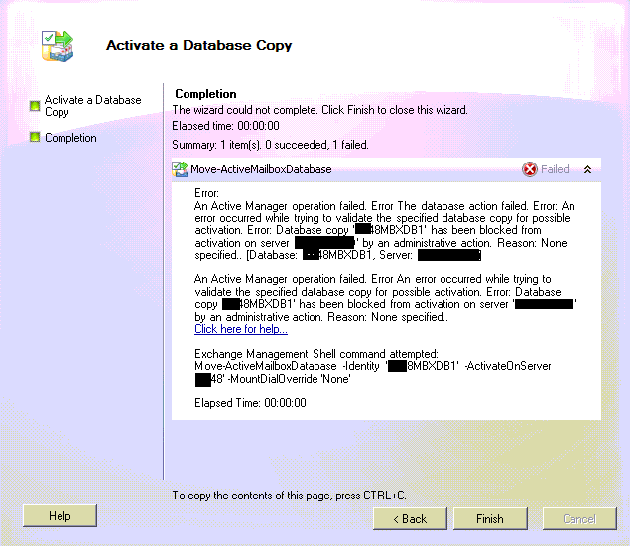Click Elapsed Time: 00:00:00 in details pane

(250, 403)
